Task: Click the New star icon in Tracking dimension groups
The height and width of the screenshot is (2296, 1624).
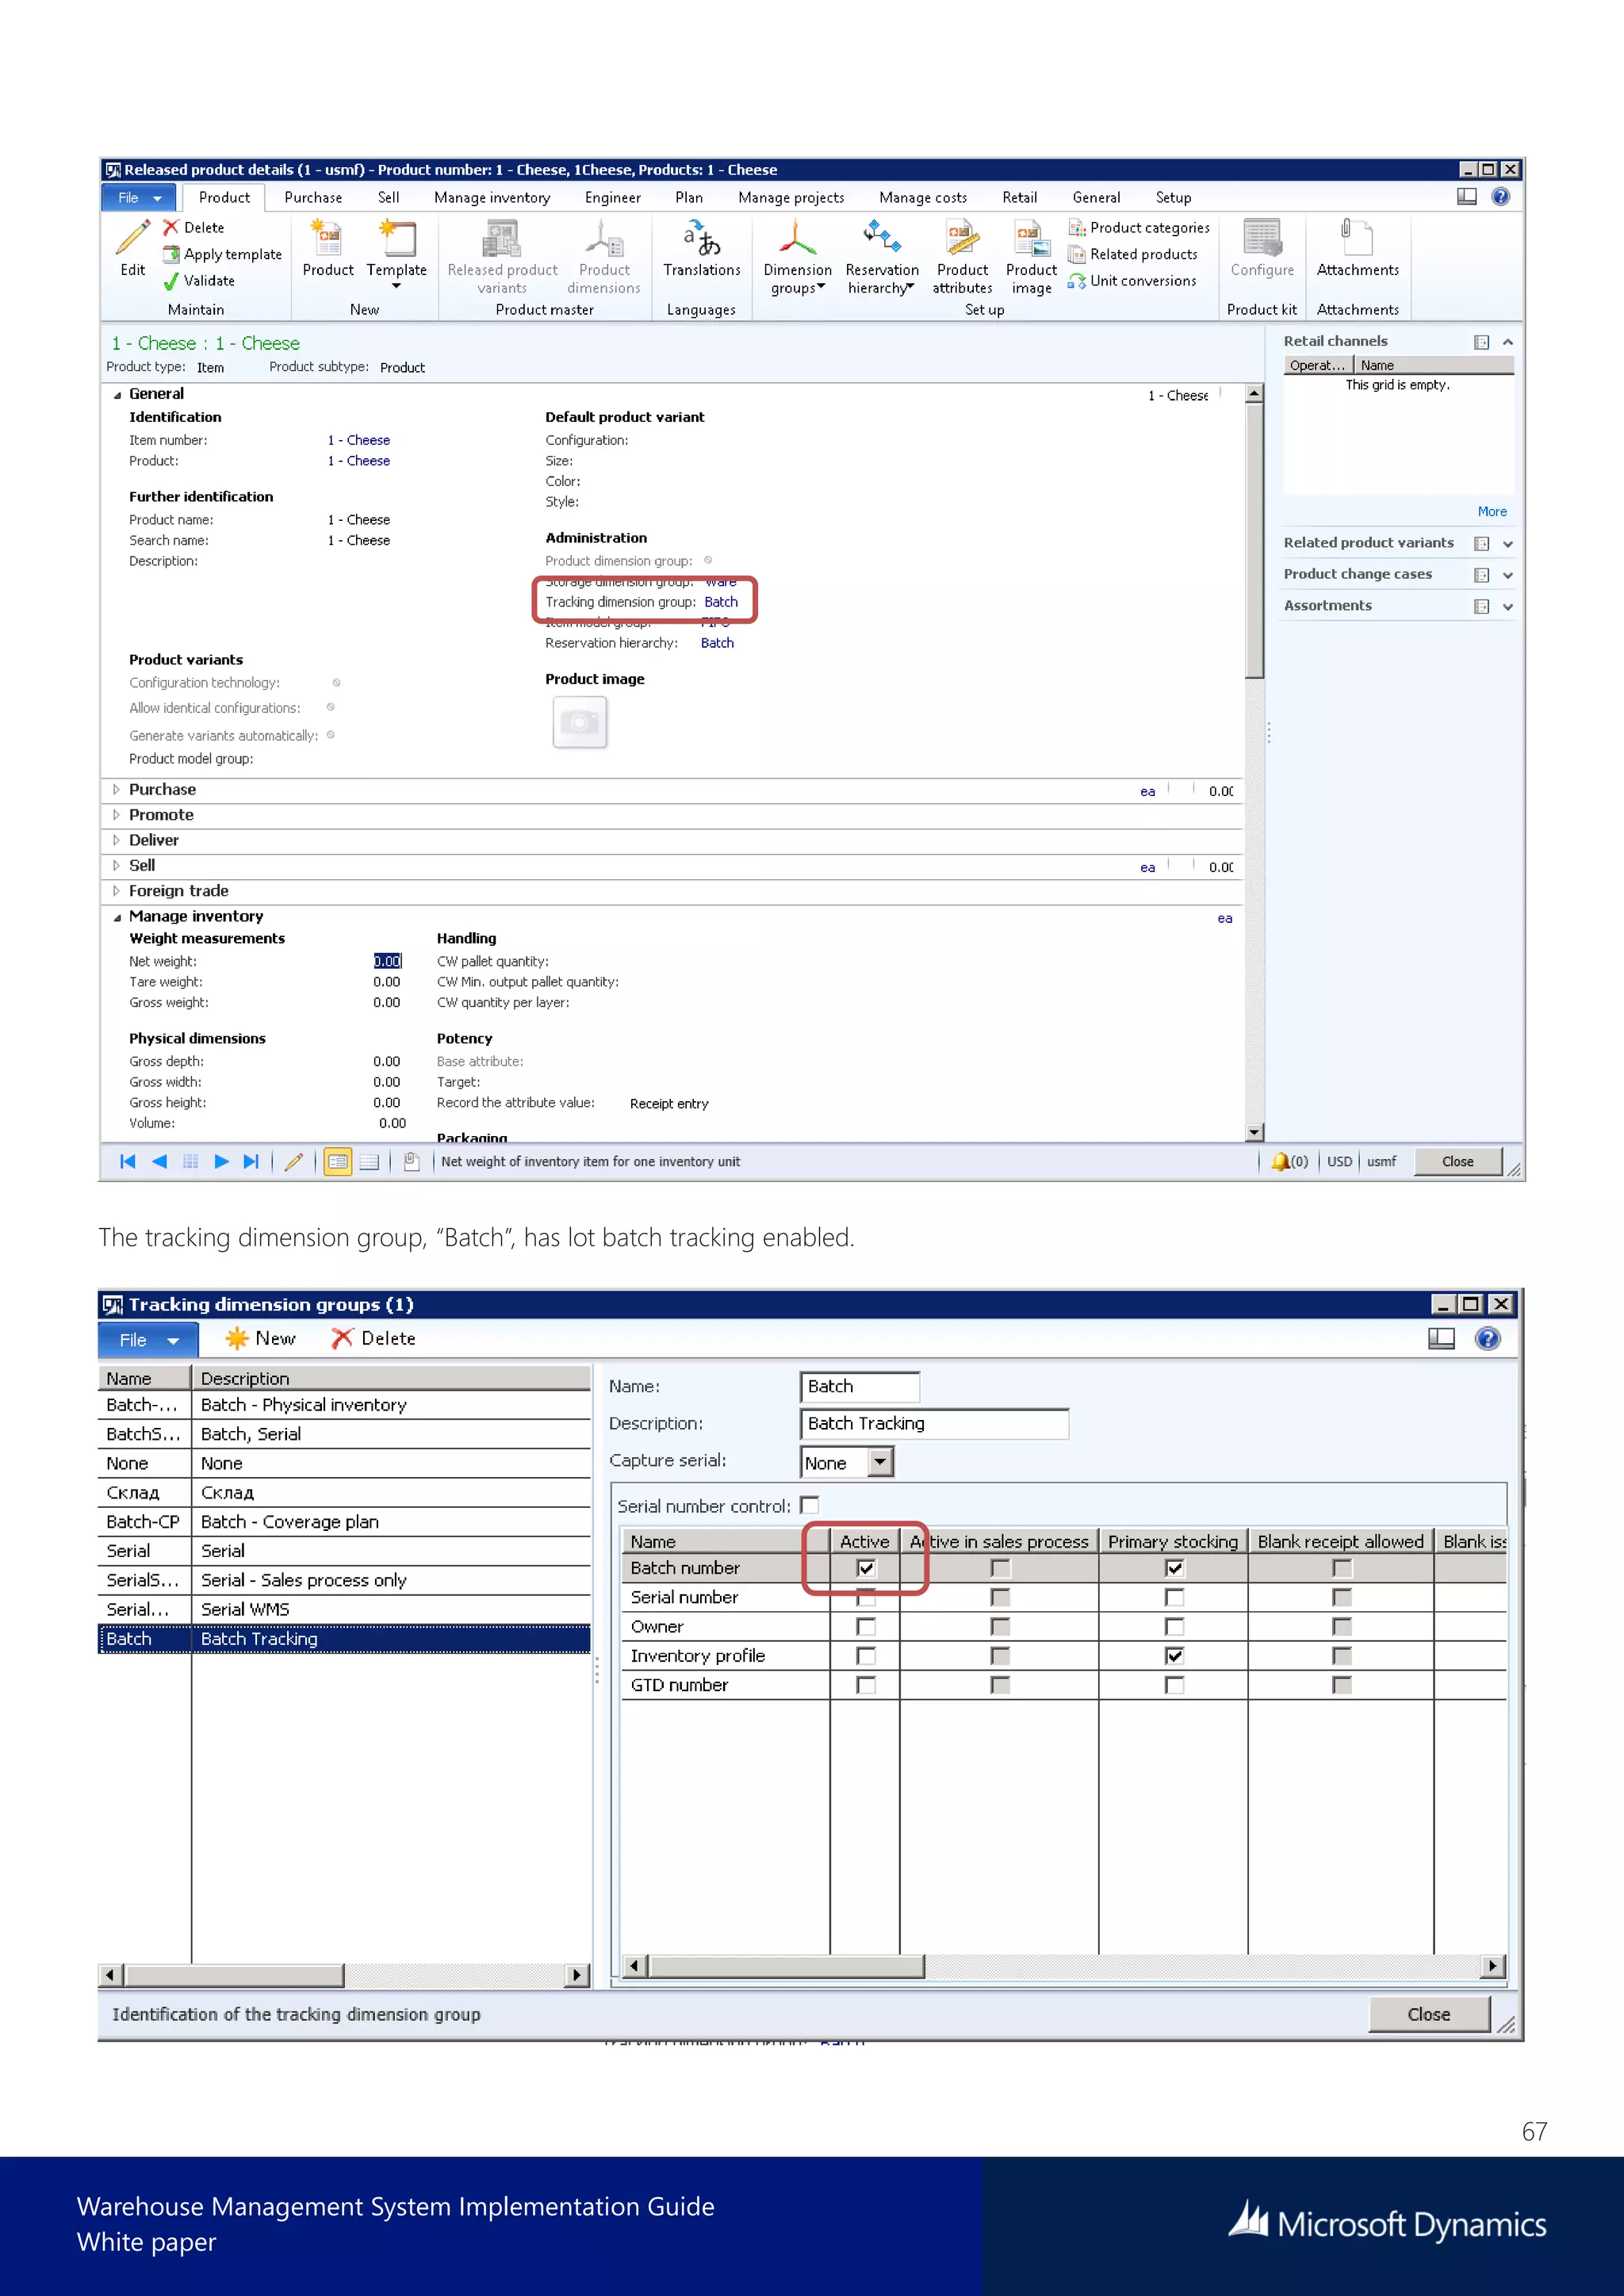Action: (237, 1338)
